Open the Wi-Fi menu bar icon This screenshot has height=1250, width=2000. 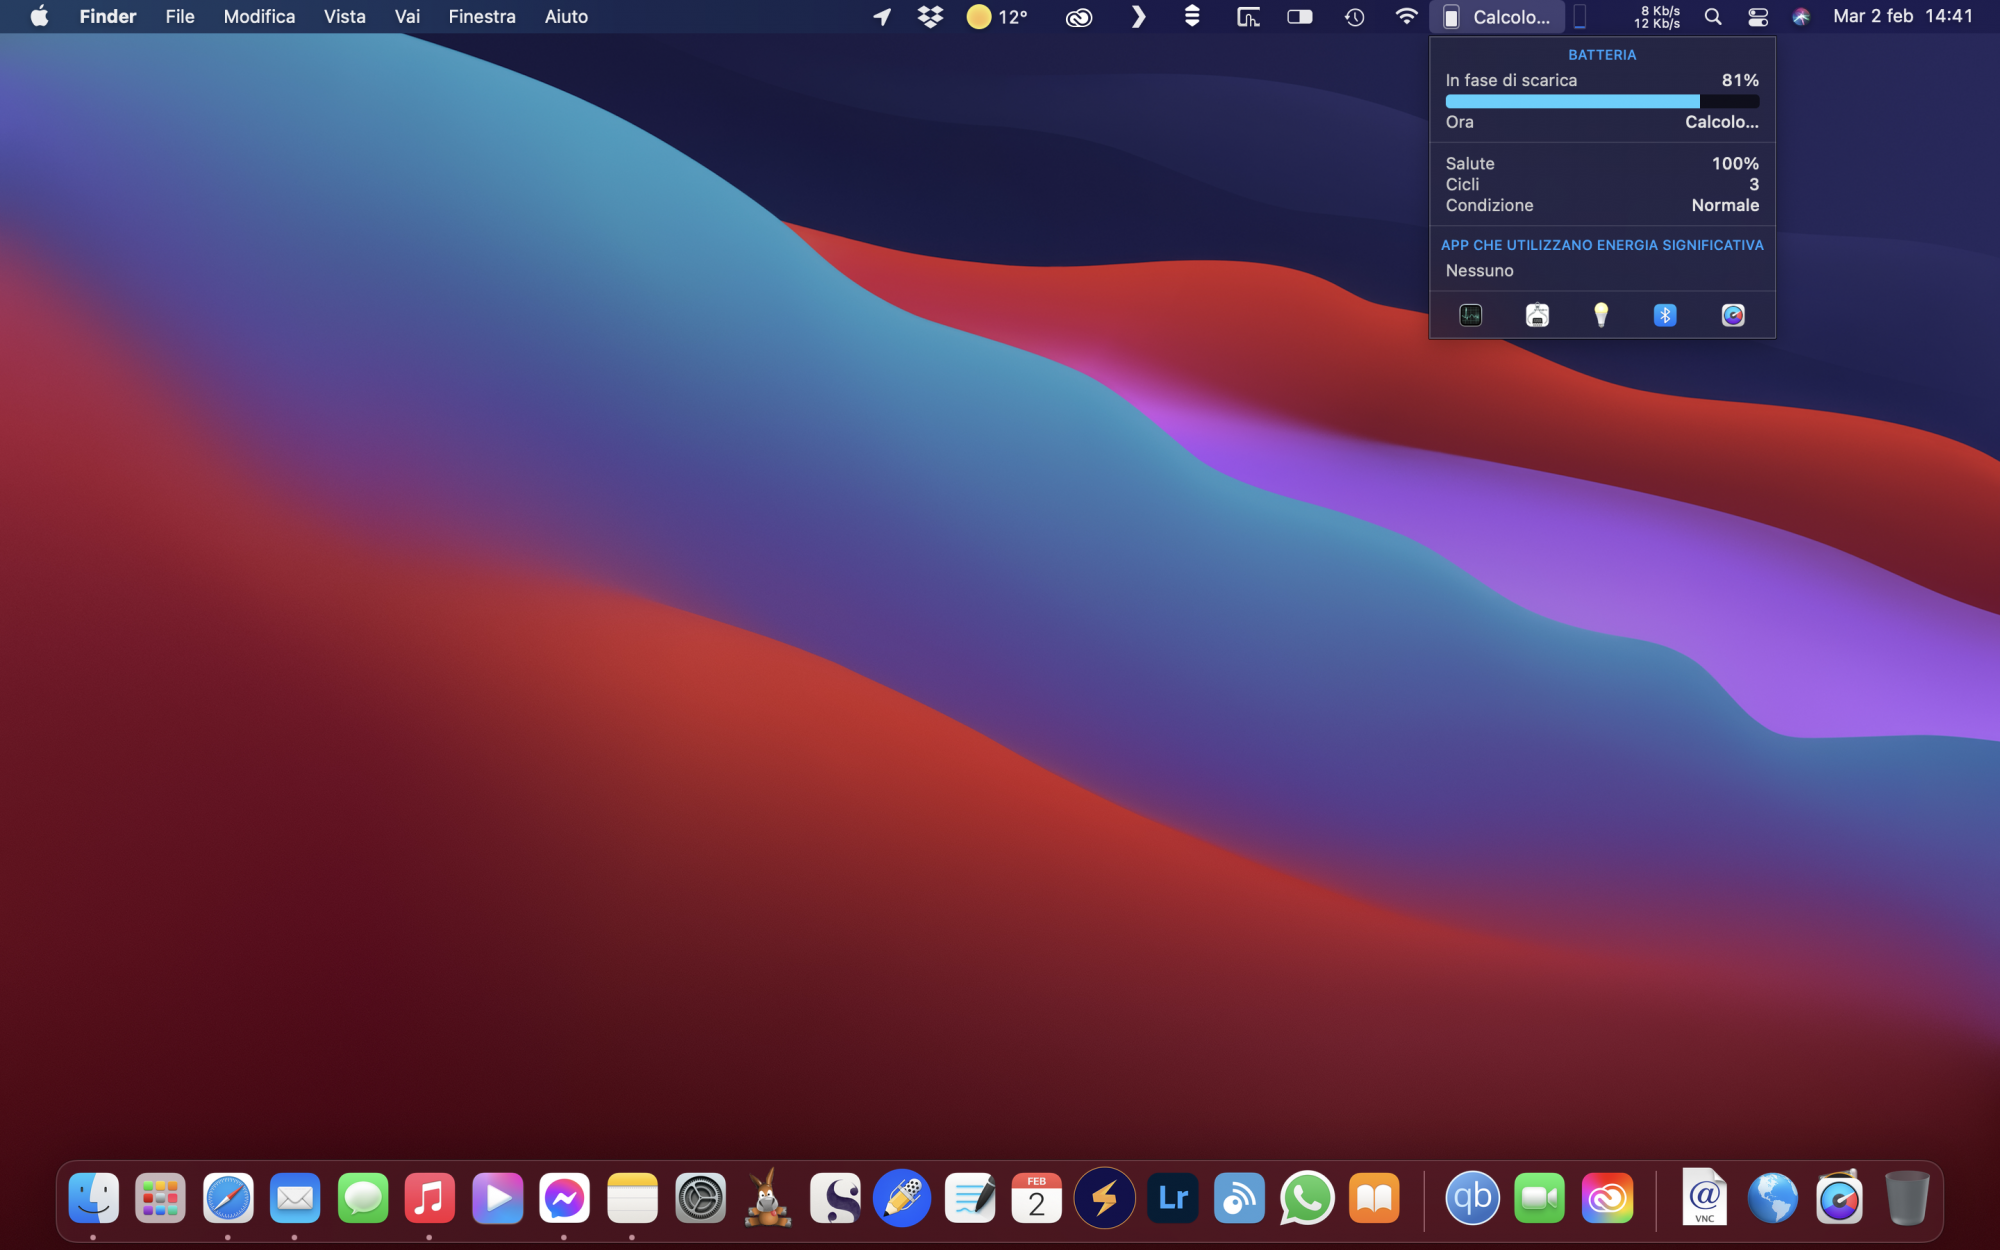point(1406,17)
